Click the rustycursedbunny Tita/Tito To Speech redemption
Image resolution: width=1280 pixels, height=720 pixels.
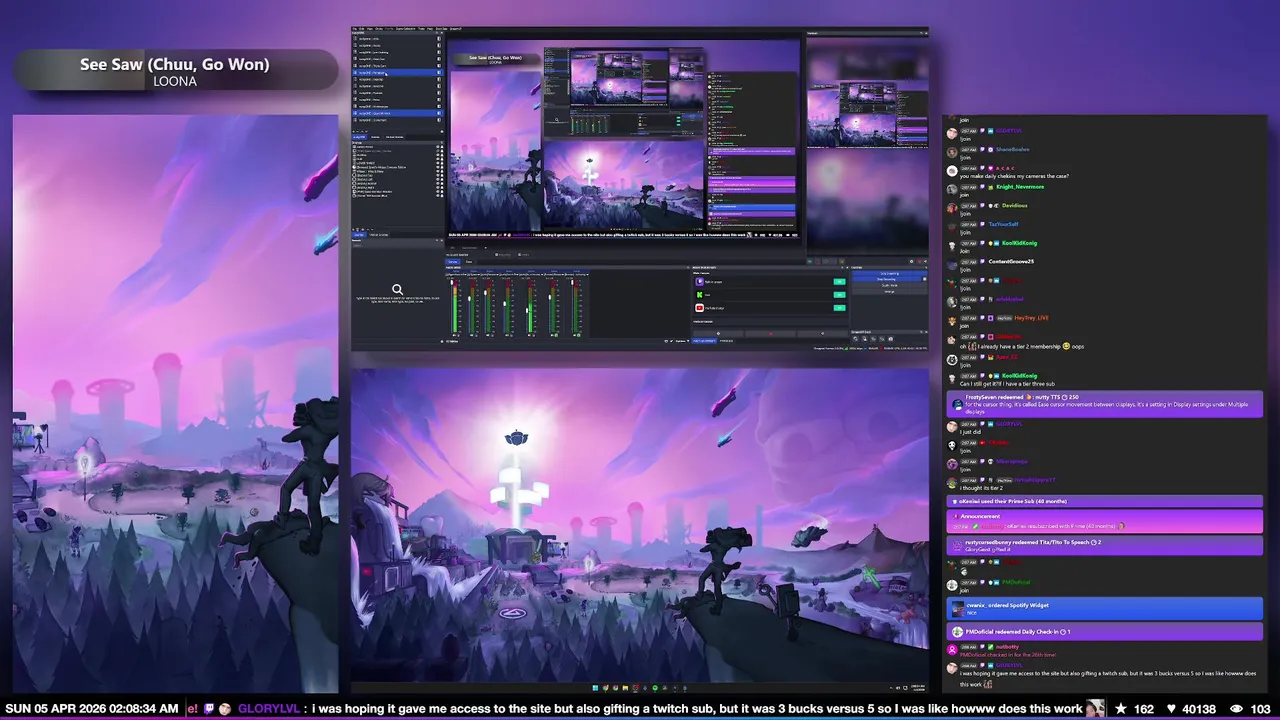pyautogui.click(x=1104, y=545)
